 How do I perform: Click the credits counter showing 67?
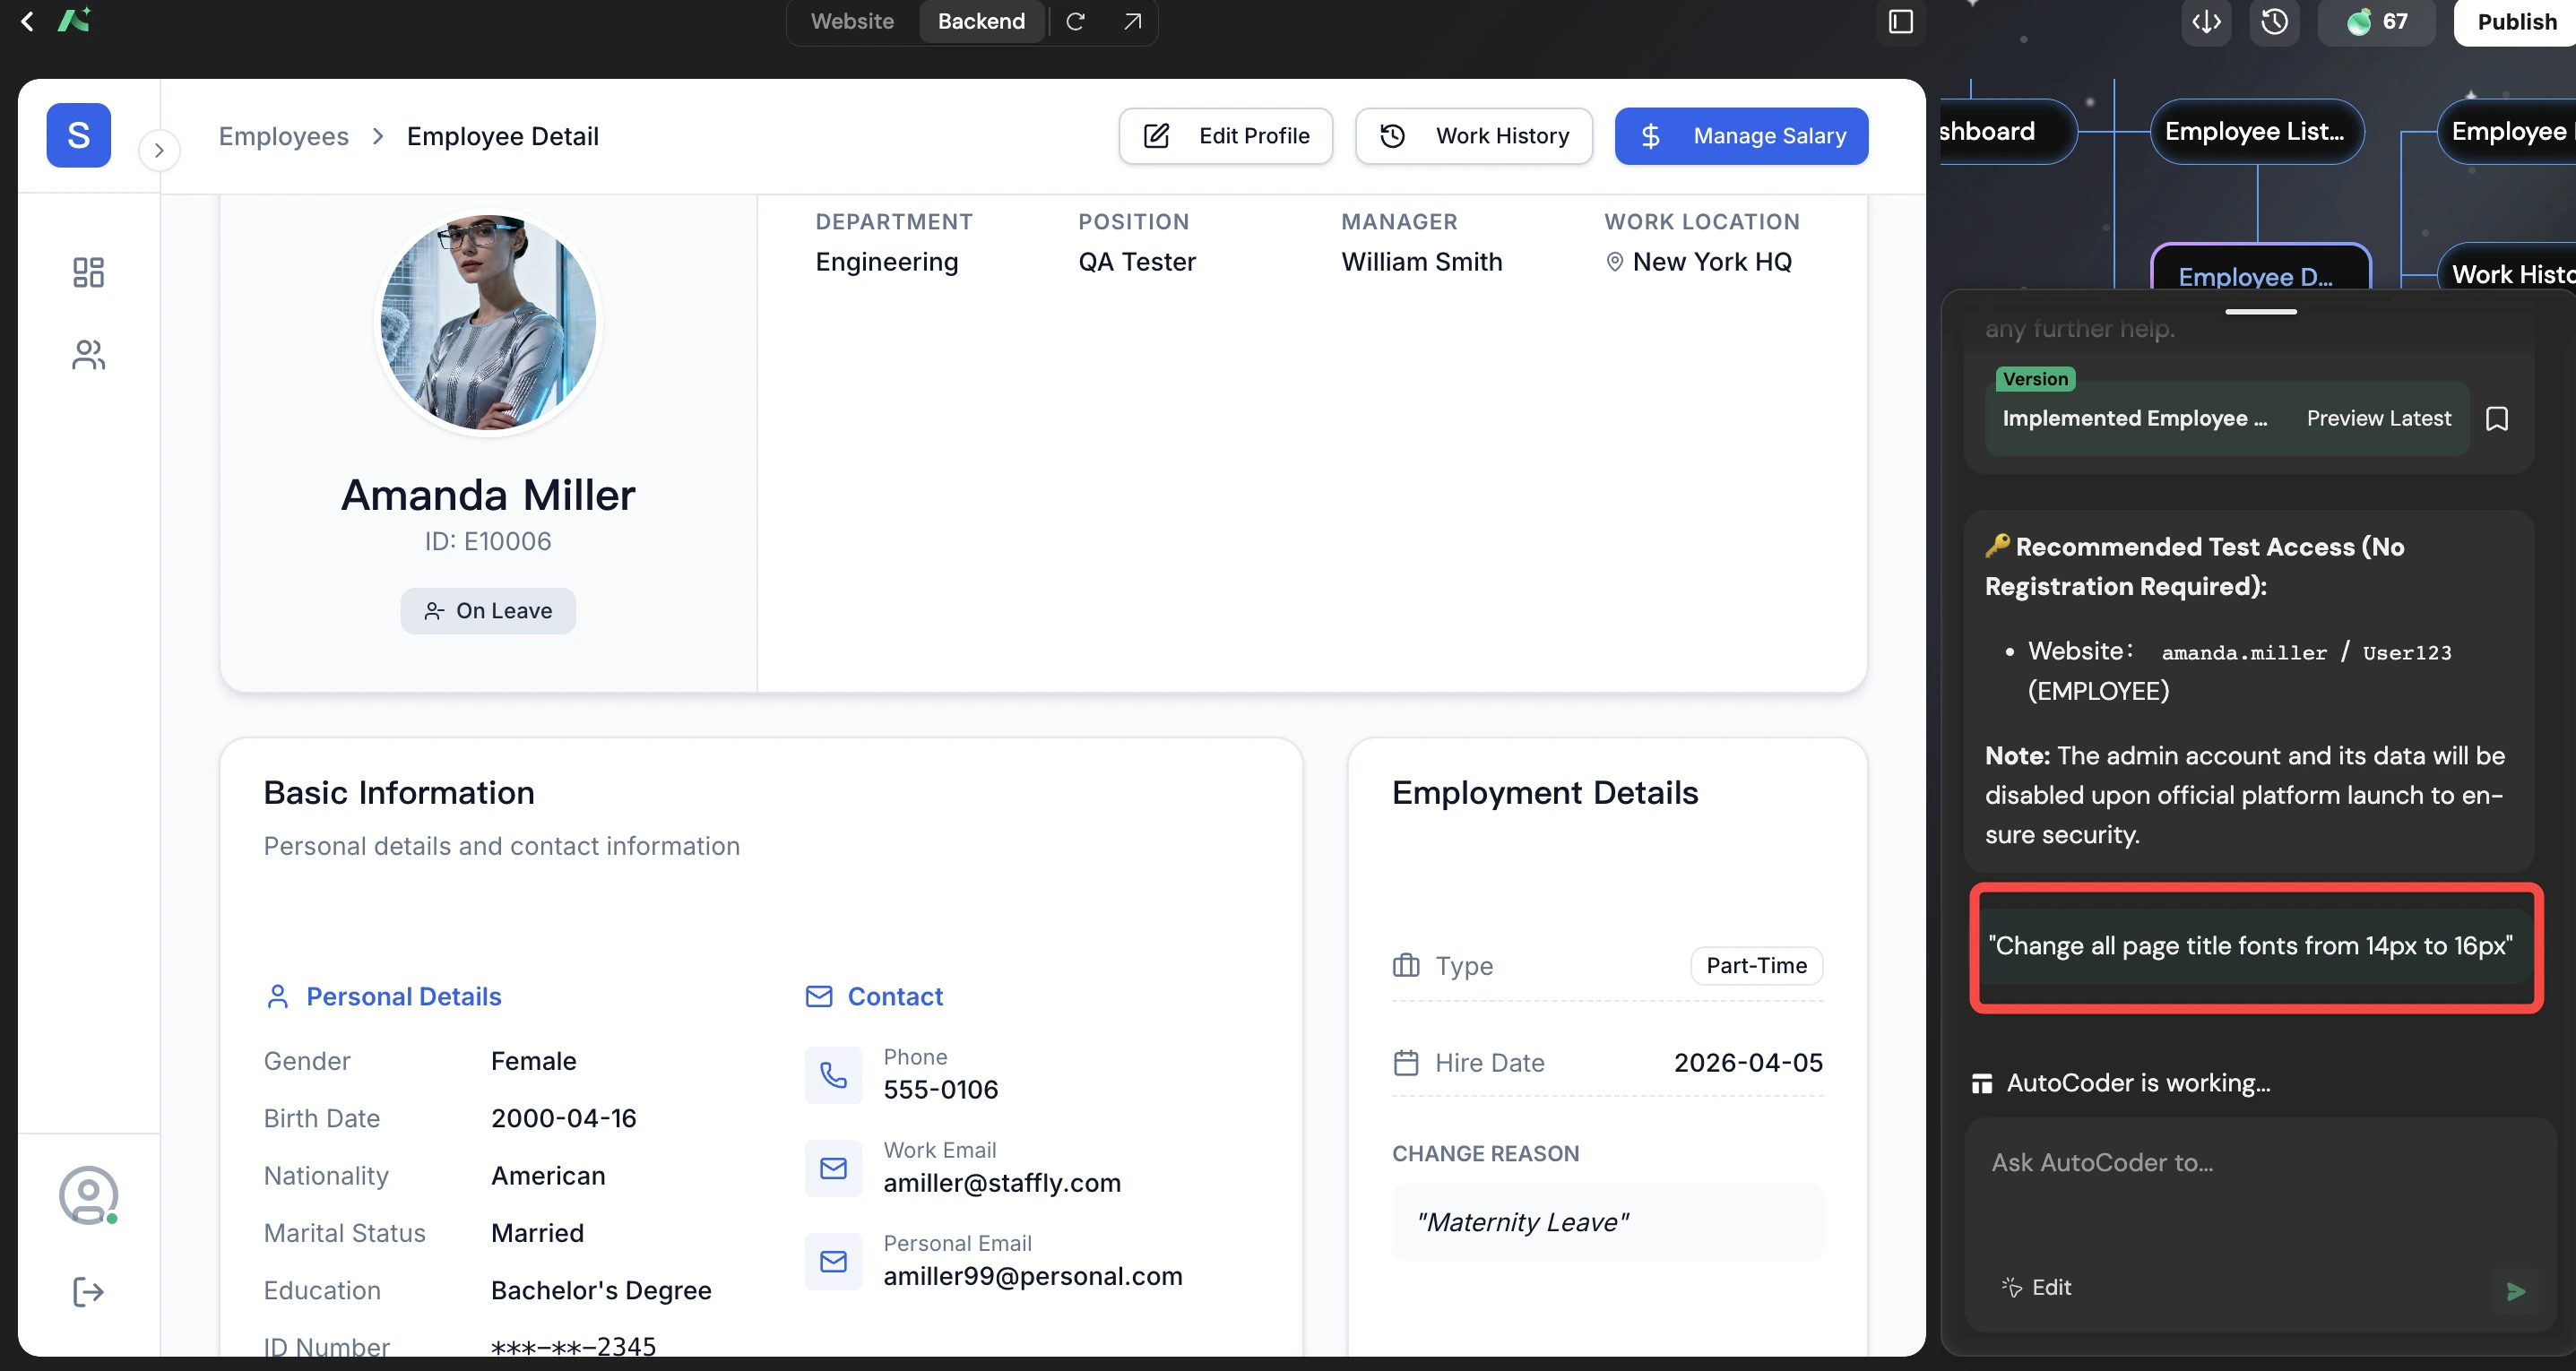pos(2377,21)
